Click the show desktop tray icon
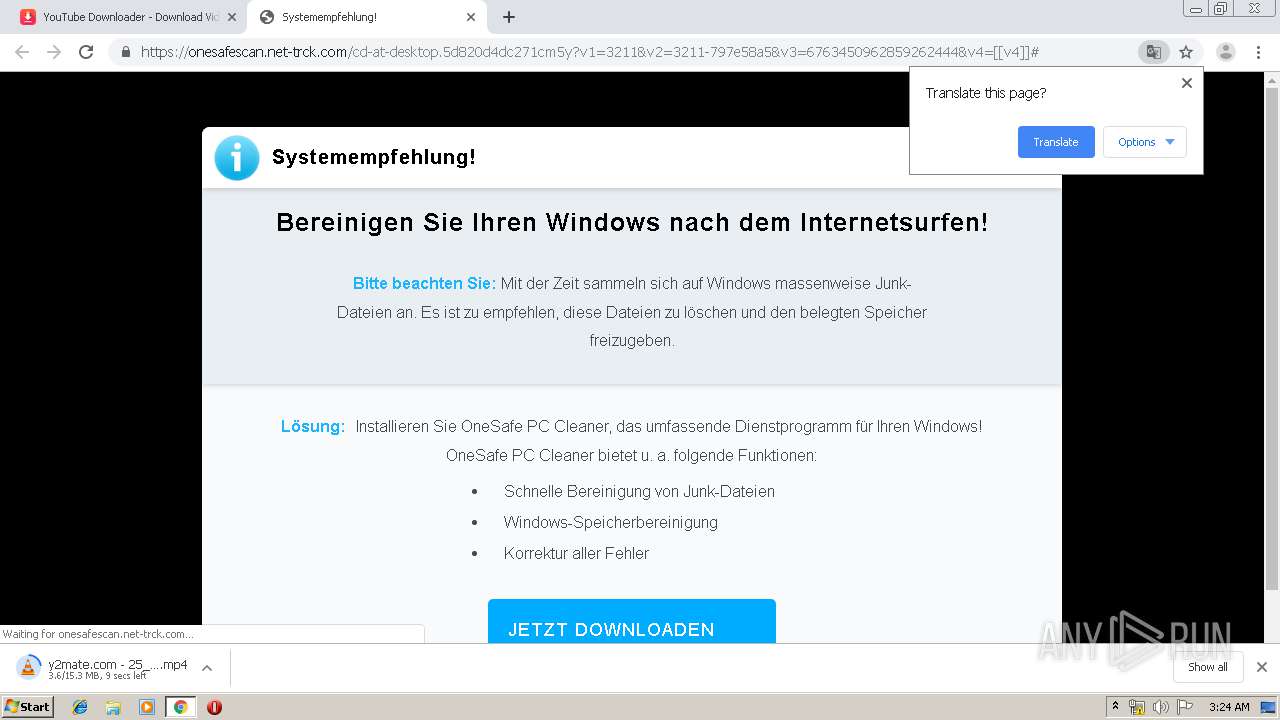 pos(1268,707)
